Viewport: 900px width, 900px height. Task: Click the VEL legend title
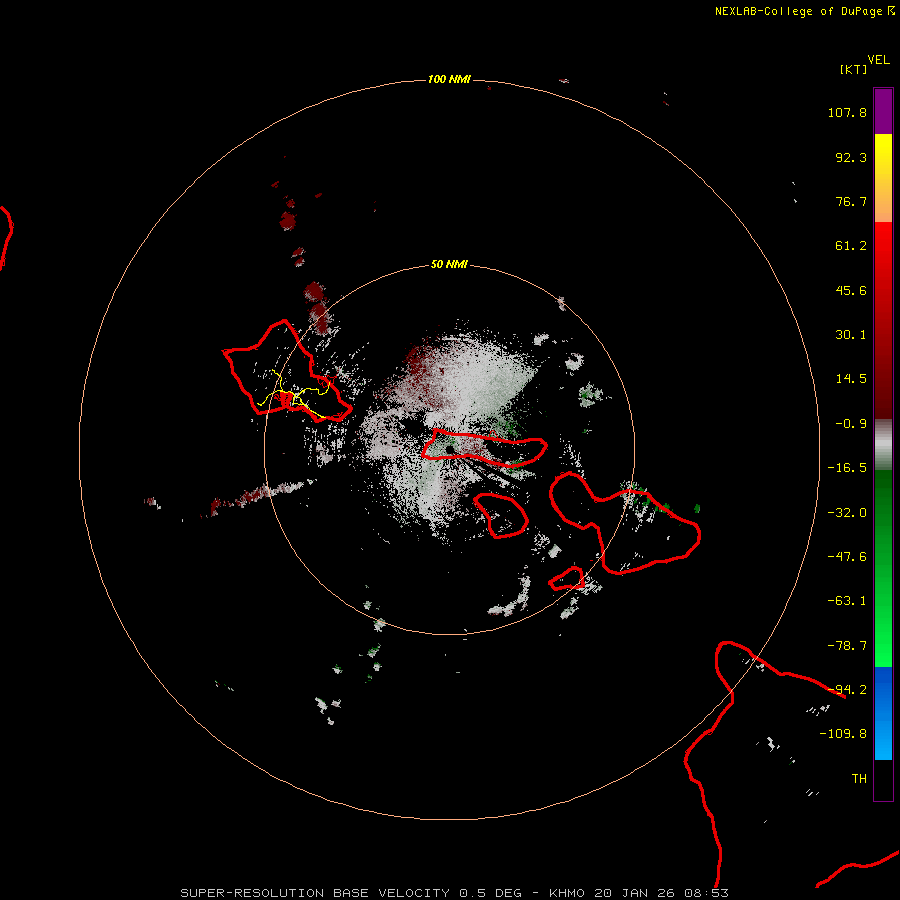[878, 60]
